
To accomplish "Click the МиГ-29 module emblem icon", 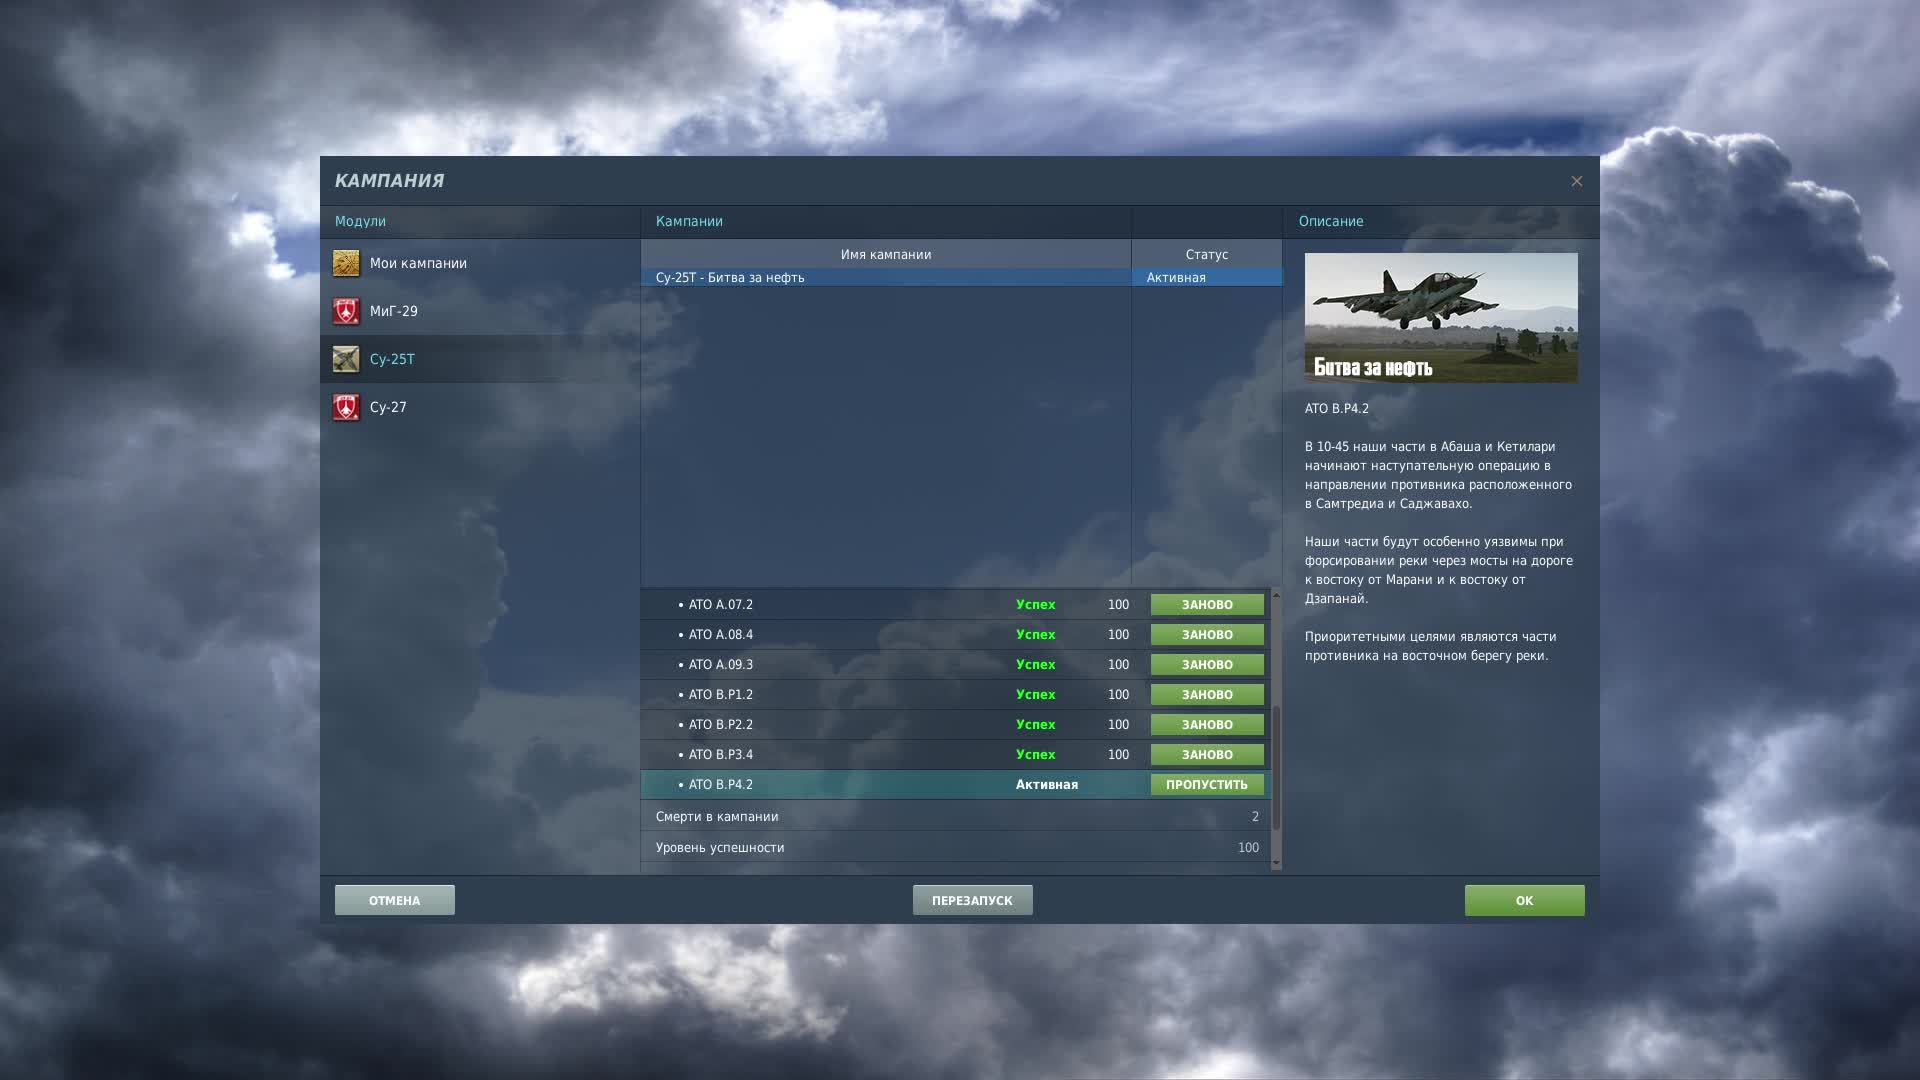I will (x=346, y=311).
